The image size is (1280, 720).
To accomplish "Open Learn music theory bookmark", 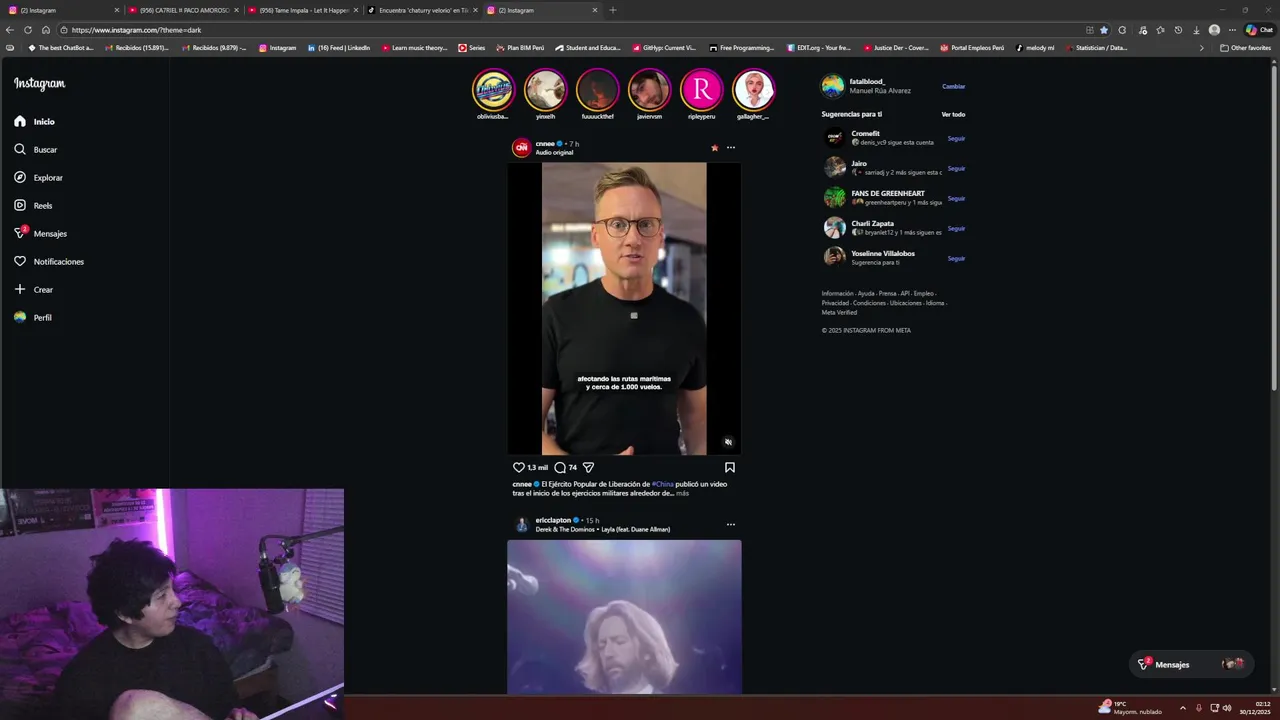I will point(415,48).
